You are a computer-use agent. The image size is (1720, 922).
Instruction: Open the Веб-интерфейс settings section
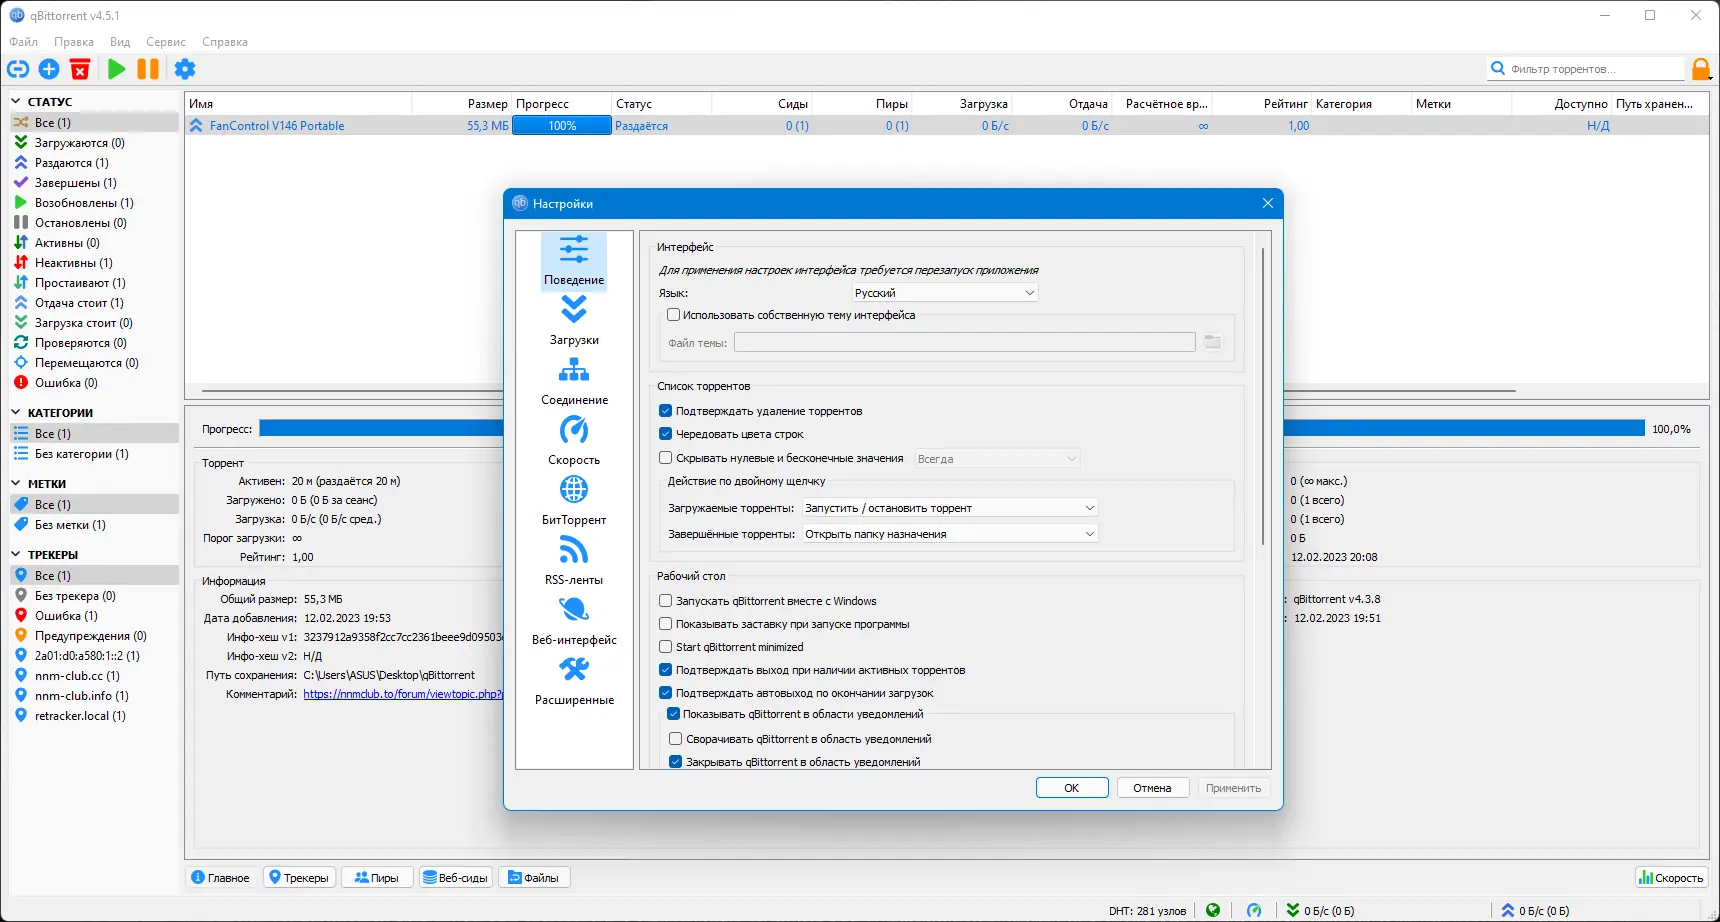point(574,622)
